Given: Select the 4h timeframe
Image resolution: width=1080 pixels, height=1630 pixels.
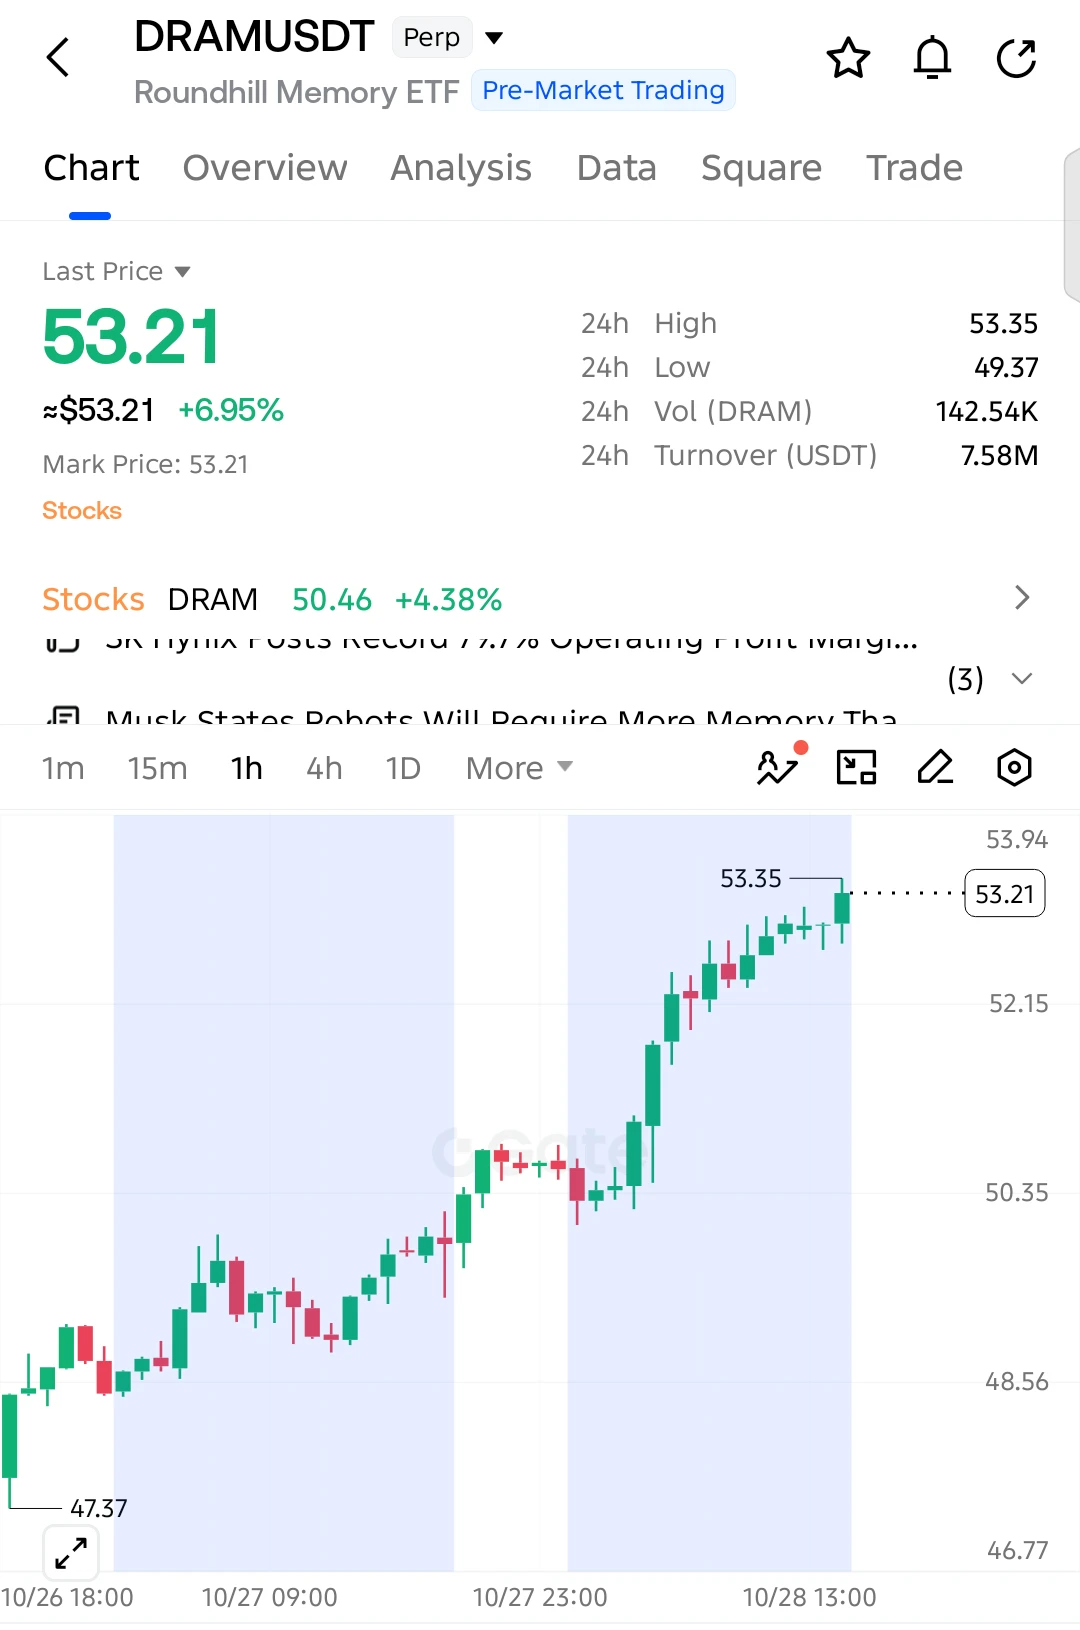Looking at the screenshot, I should click(x=324, y=768).
